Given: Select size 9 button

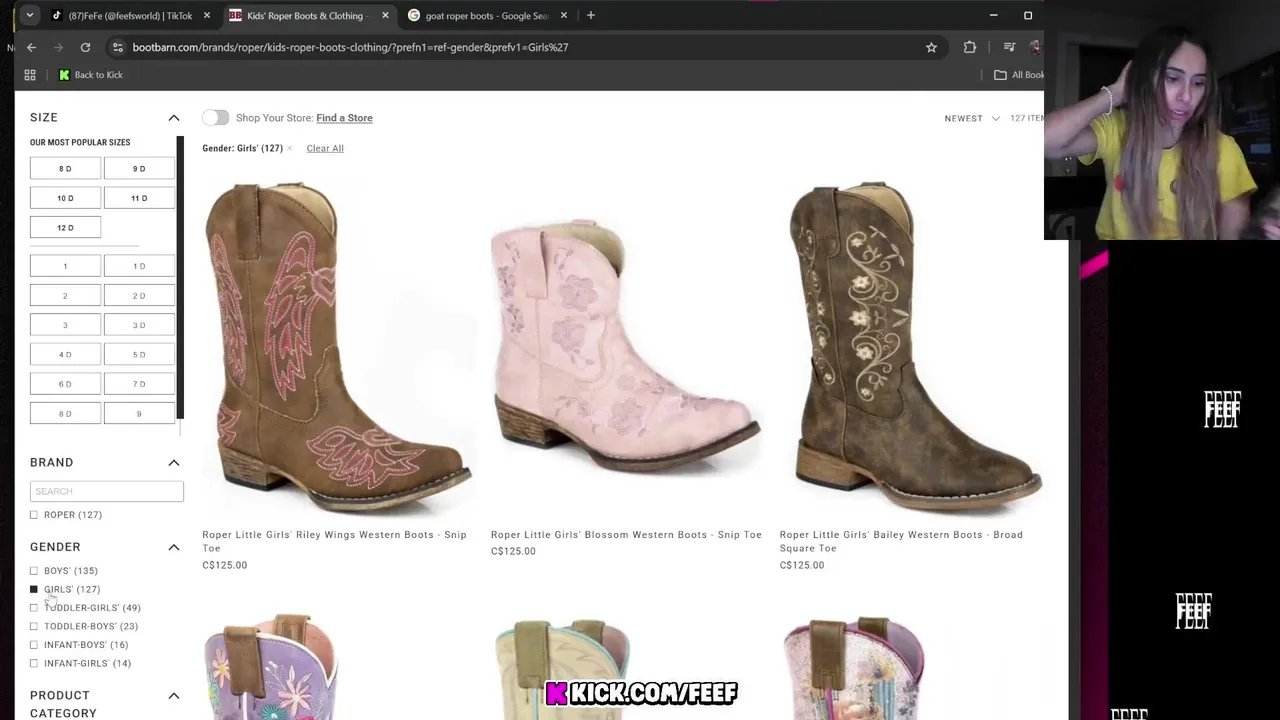Looking at the screenshot, I should [x=139, y=414].
